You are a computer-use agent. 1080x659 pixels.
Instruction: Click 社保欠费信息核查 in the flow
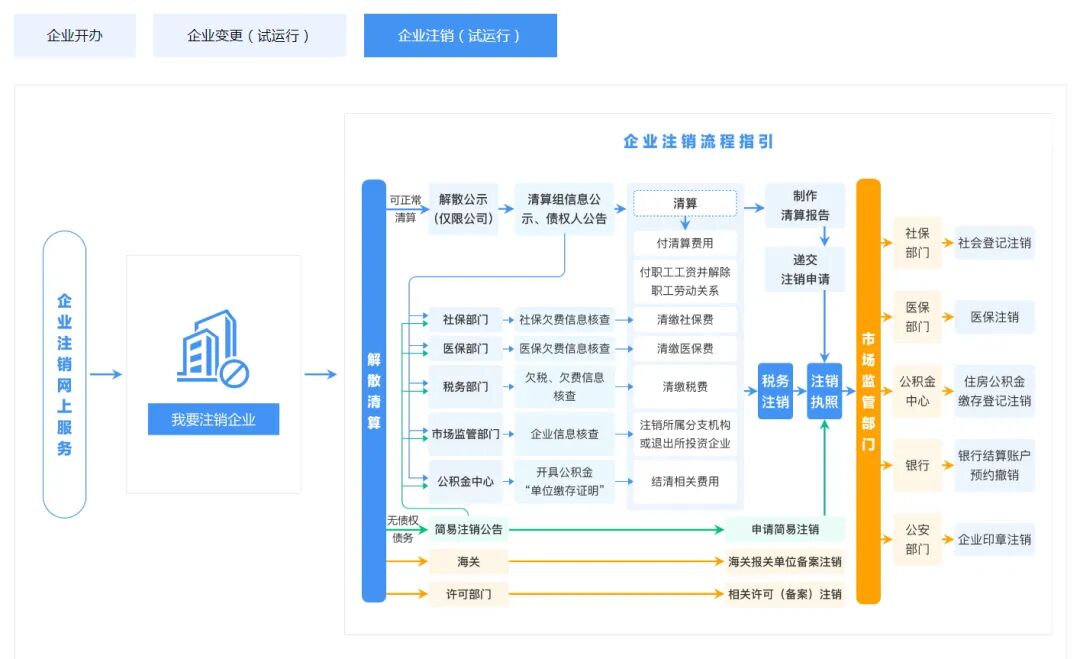pos(566,319)
